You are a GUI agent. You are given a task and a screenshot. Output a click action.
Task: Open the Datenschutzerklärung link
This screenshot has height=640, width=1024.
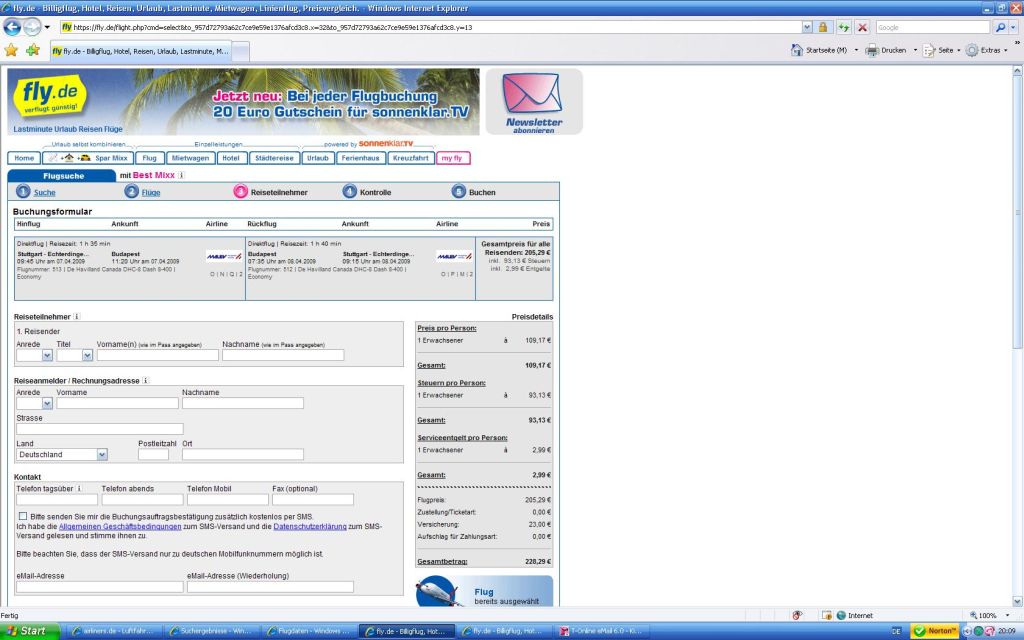[x=310, y=526]
